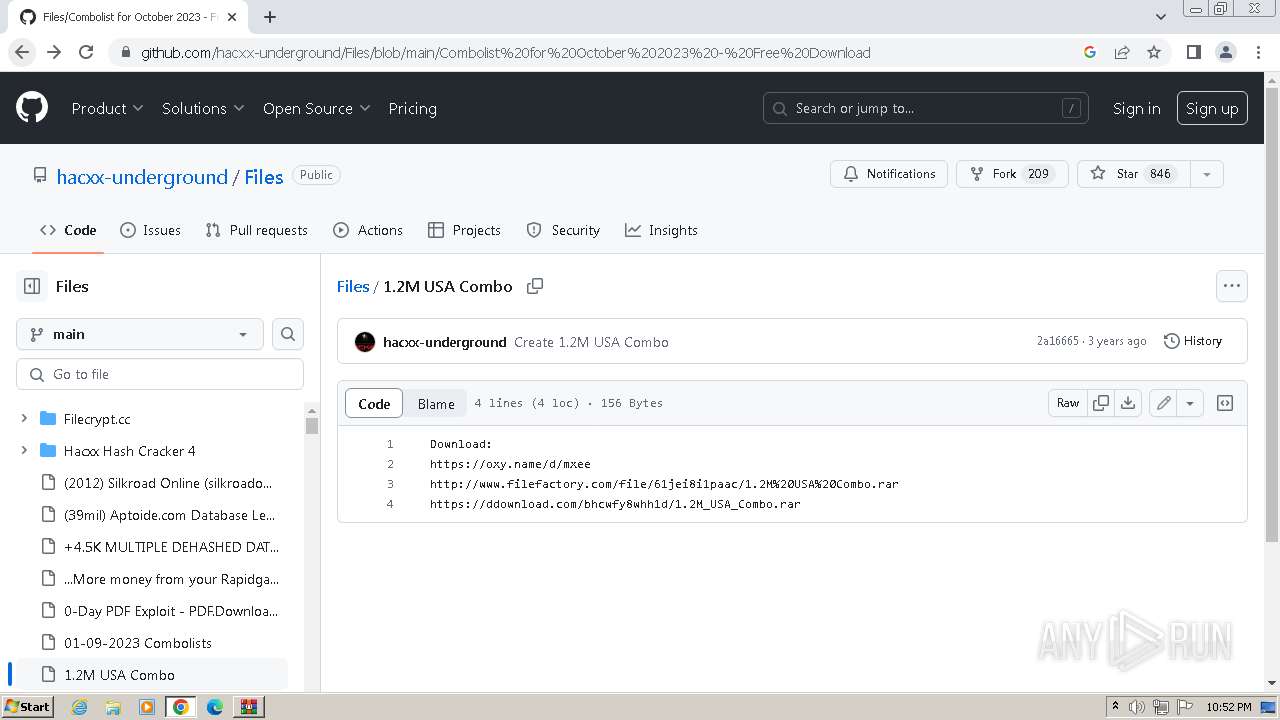Click the search or jump to field
1280x720 pixels.
926,108
